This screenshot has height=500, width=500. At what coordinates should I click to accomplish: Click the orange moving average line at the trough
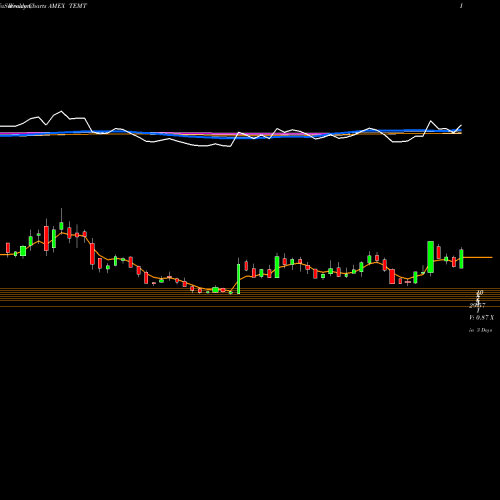point(213,289)
